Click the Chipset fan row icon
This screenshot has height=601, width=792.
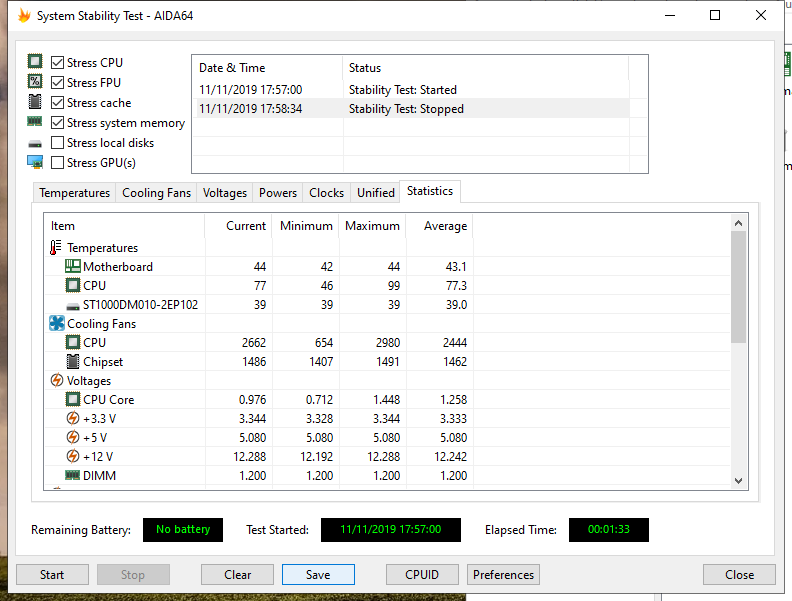point(73,362)
